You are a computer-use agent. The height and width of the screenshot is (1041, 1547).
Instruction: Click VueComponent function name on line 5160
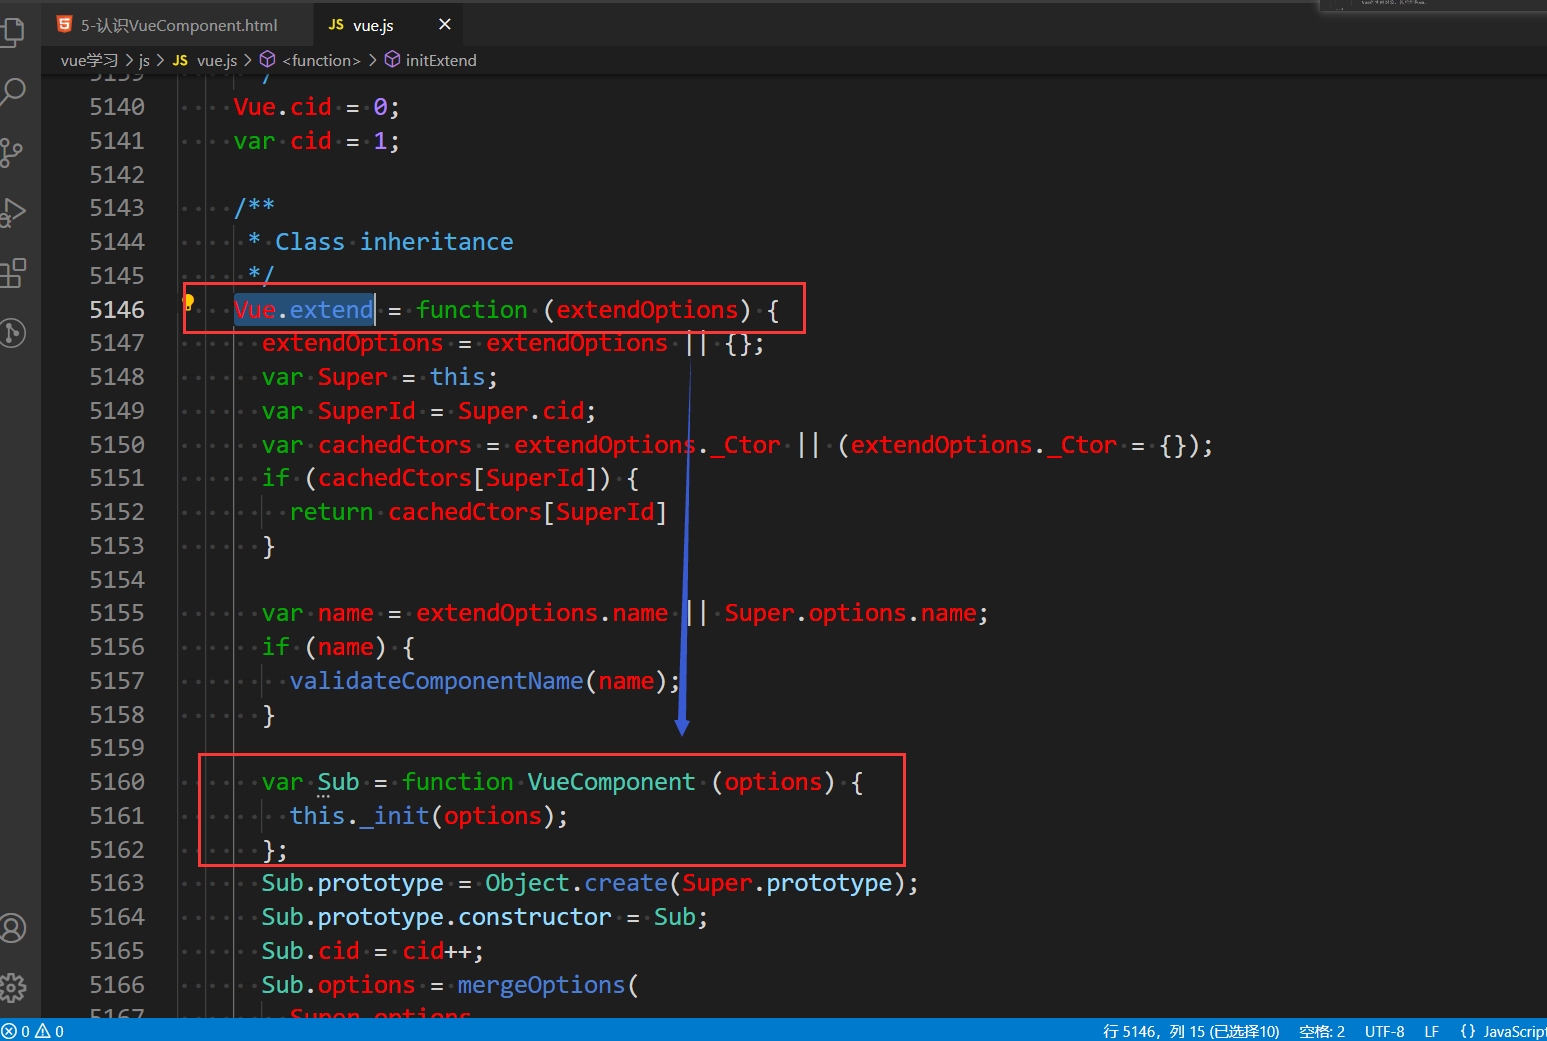611,782
